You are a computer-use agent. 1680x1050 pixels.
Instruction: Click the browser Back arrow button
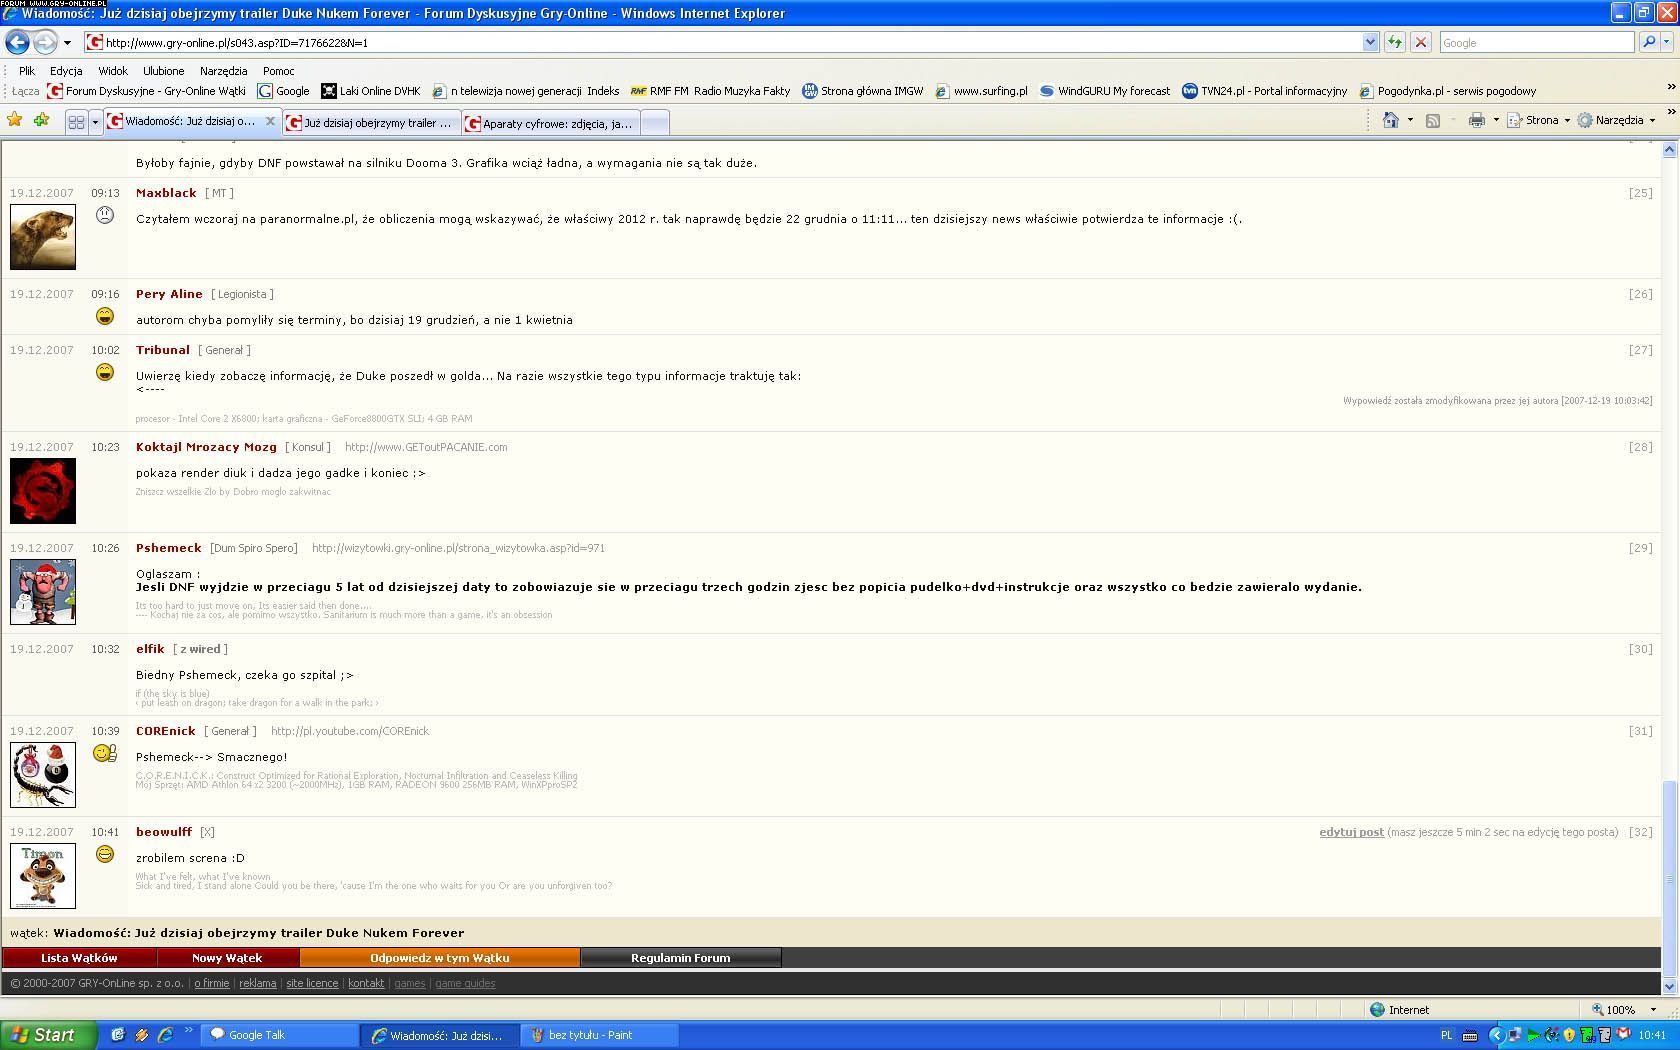tap(17, 42)
